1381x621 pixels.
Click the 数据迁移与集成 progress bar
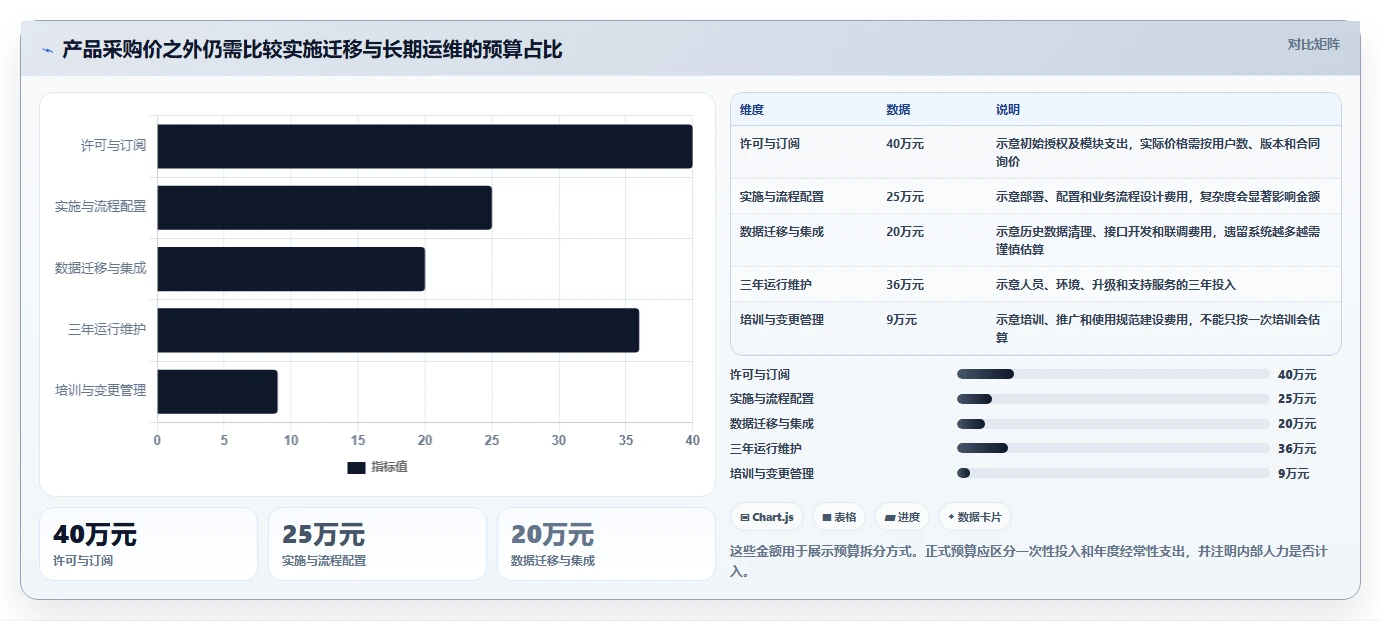point(1113,424)
